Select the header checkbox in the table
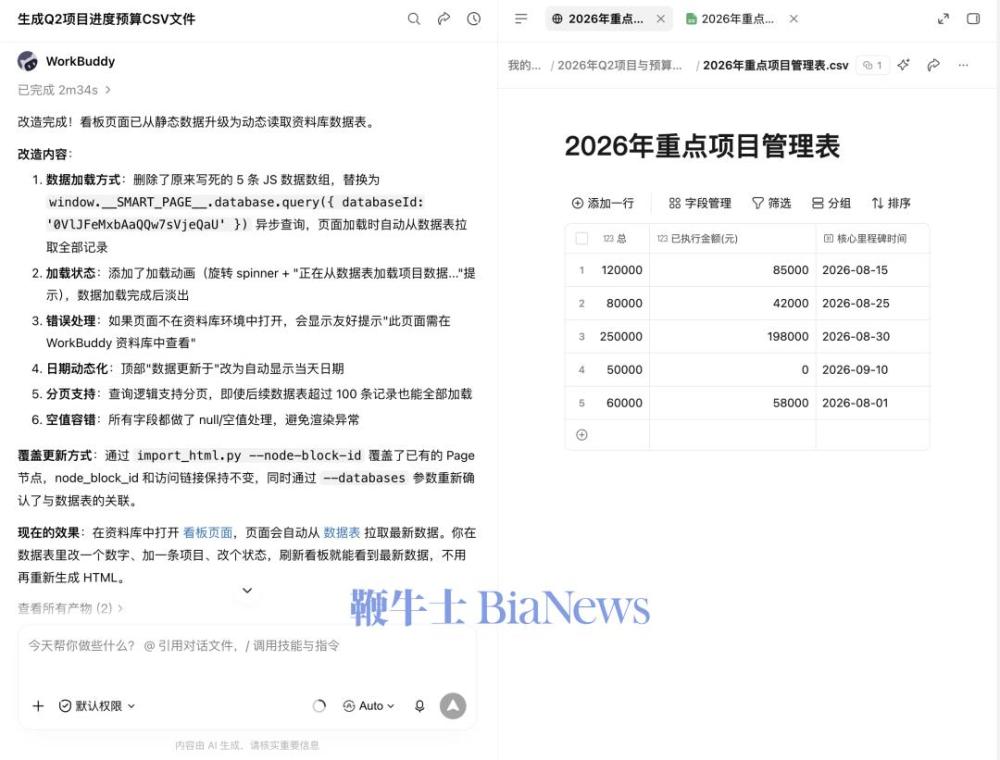Image resolution: width=1000 pixels, height=760 pixels. pyautogui.click(x=582, y=238)
